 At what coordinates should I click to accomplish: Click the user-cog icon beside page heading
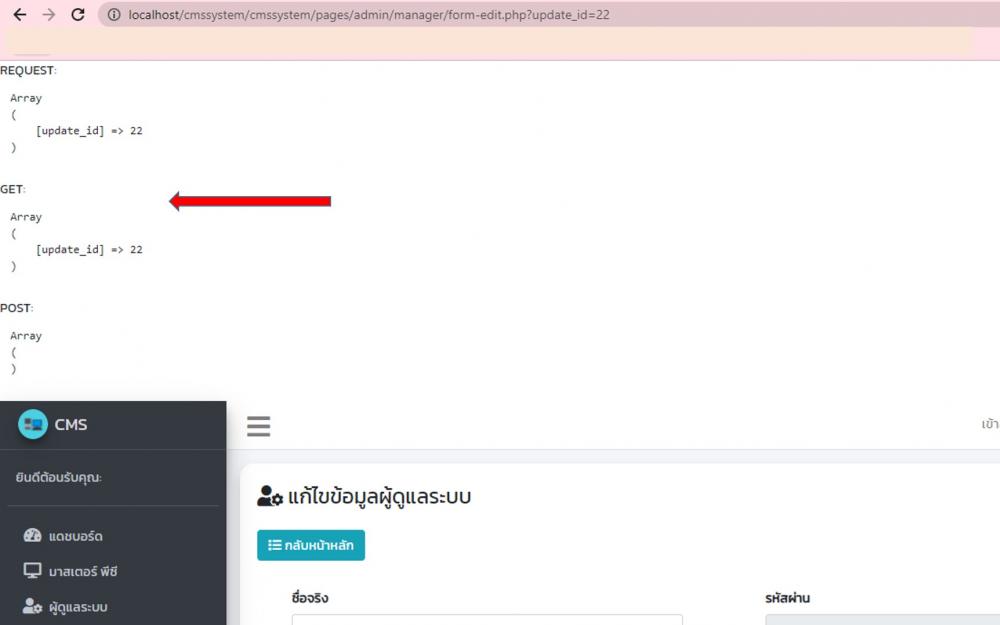(270, 496)
